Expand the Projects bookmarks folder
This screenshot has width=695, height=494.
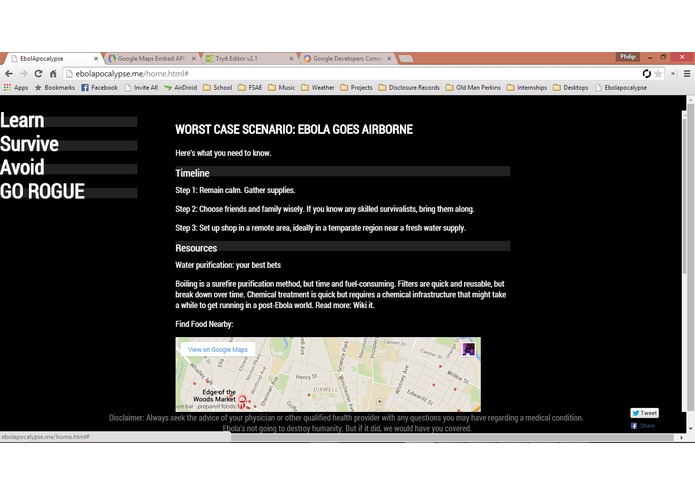click(356, 88)
